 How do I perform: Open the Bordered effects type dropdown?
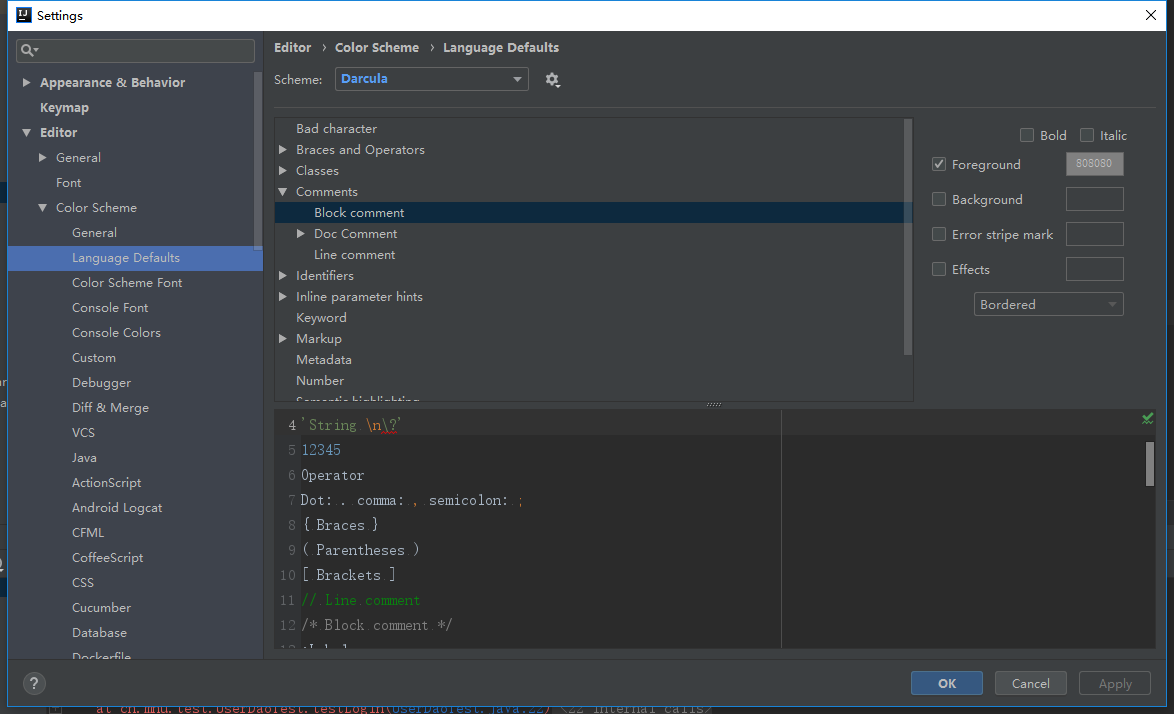pyautogui.click(x=1048, y=305)
